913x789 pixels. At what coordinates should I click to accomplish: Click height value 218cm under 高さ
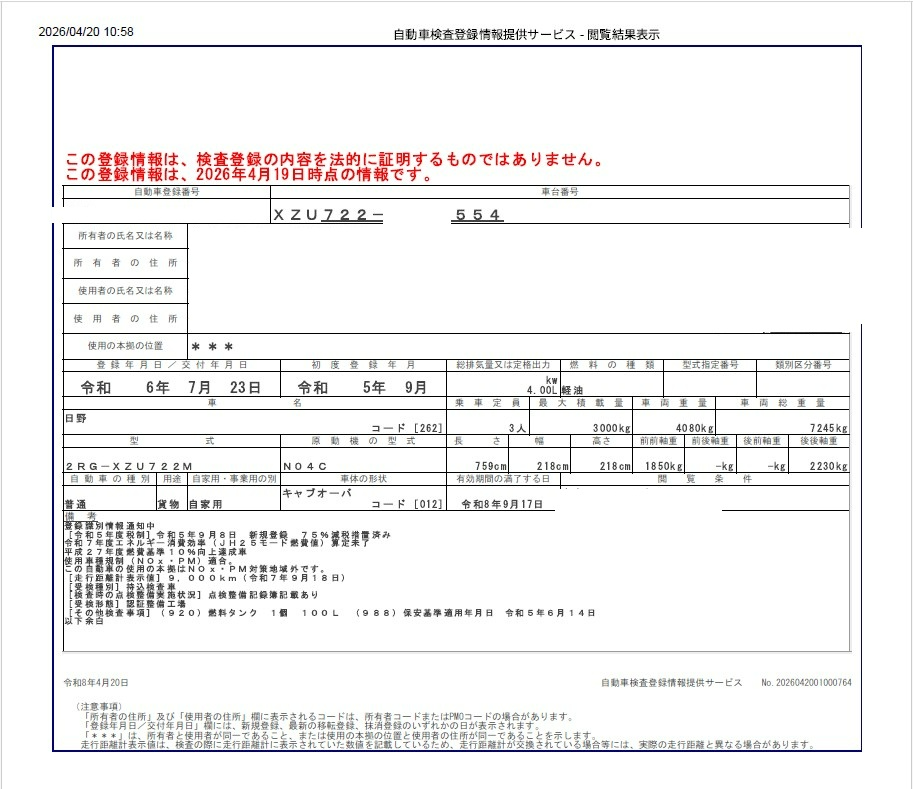pyautogui.click(x=615, y=466)
